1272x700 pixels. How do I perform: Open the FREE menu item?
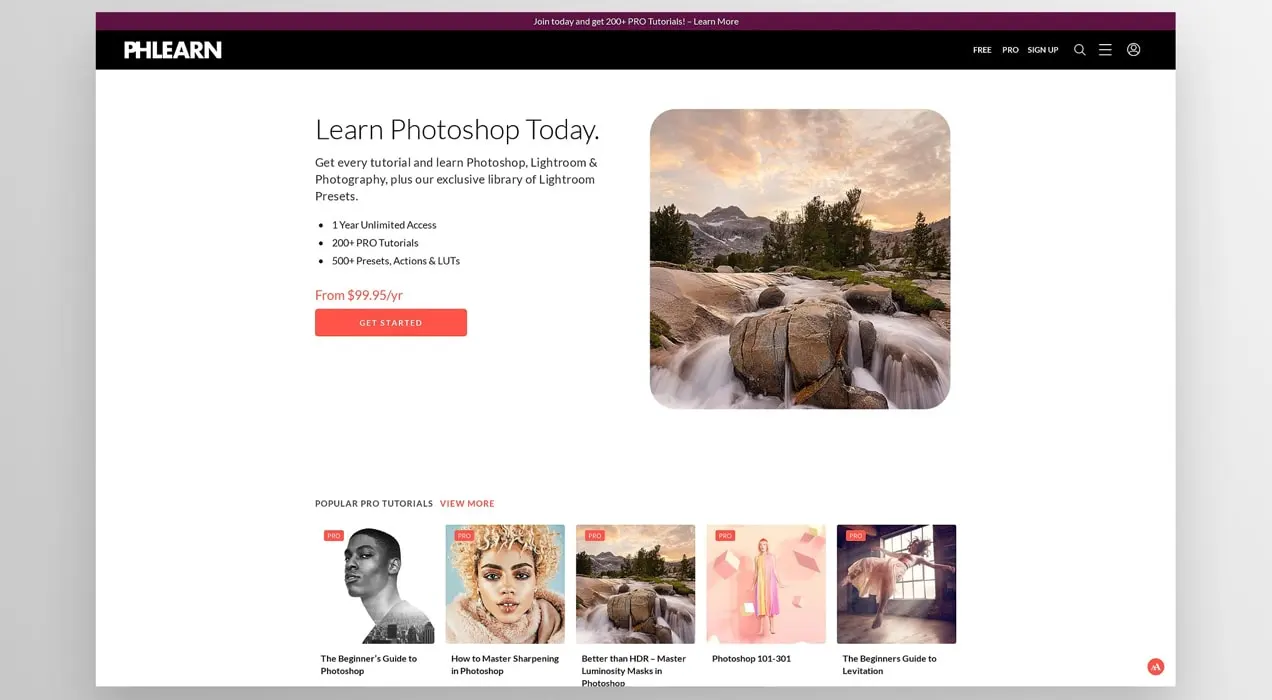(982, 50)
